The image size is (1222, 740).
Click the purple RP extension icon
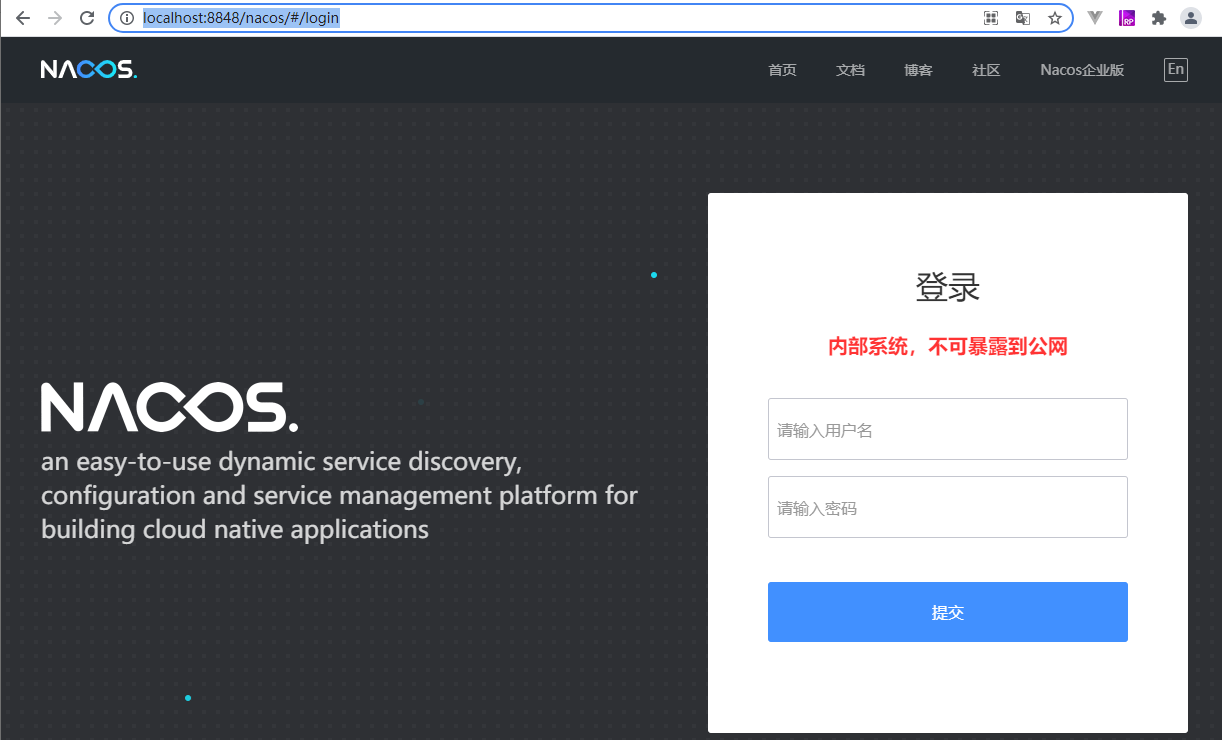(x=1127, y=18)
